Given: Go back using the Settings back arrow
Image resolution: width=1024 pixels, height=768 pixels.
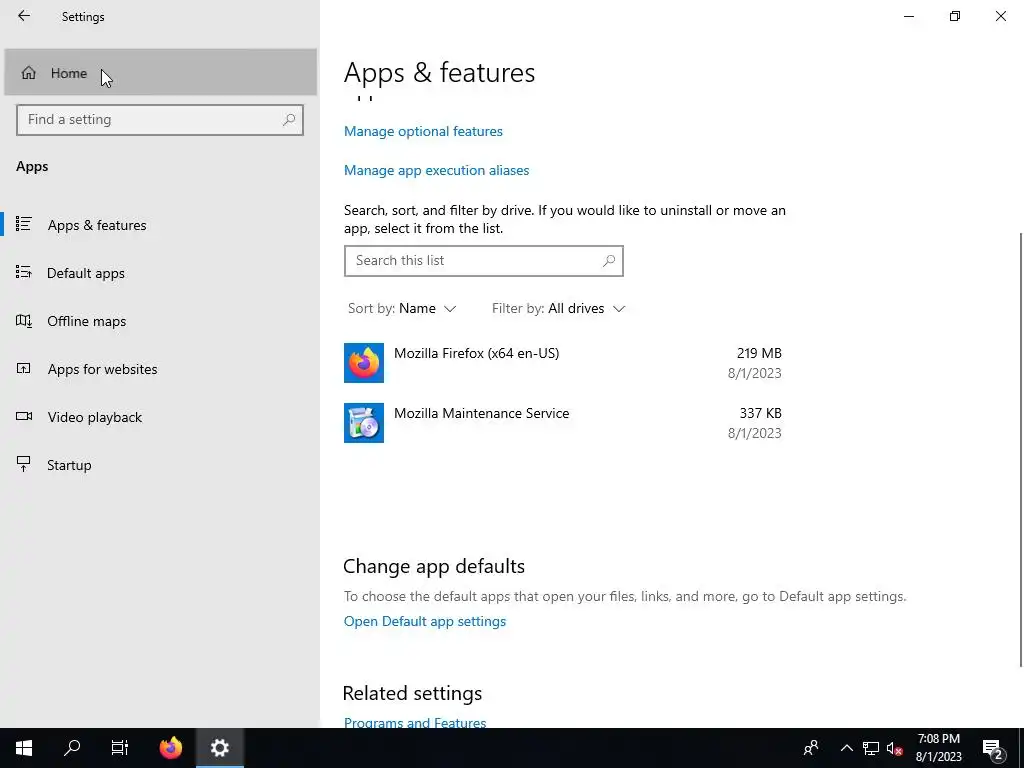Looking at the screenshot, I should coord(24,16).
